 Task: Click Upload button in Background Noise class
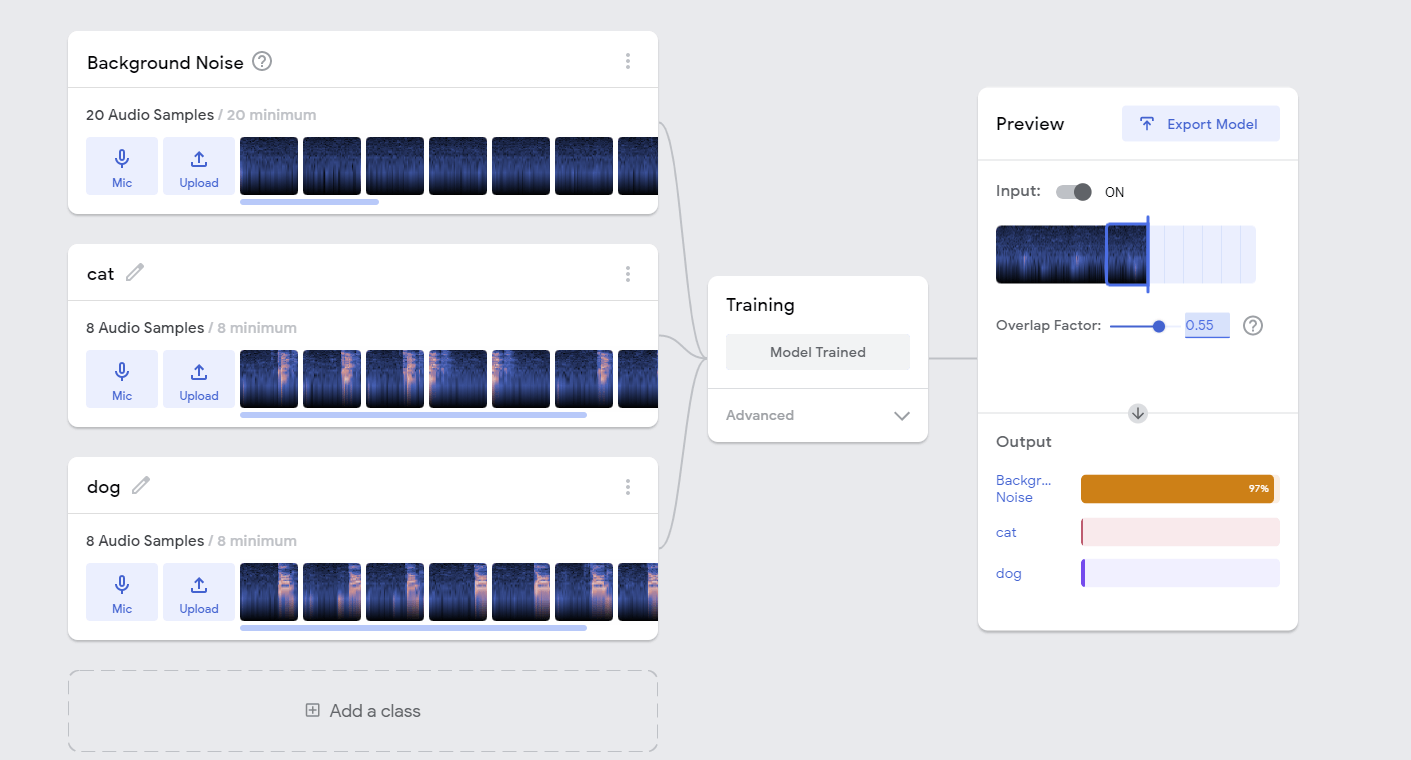[199, 166]
